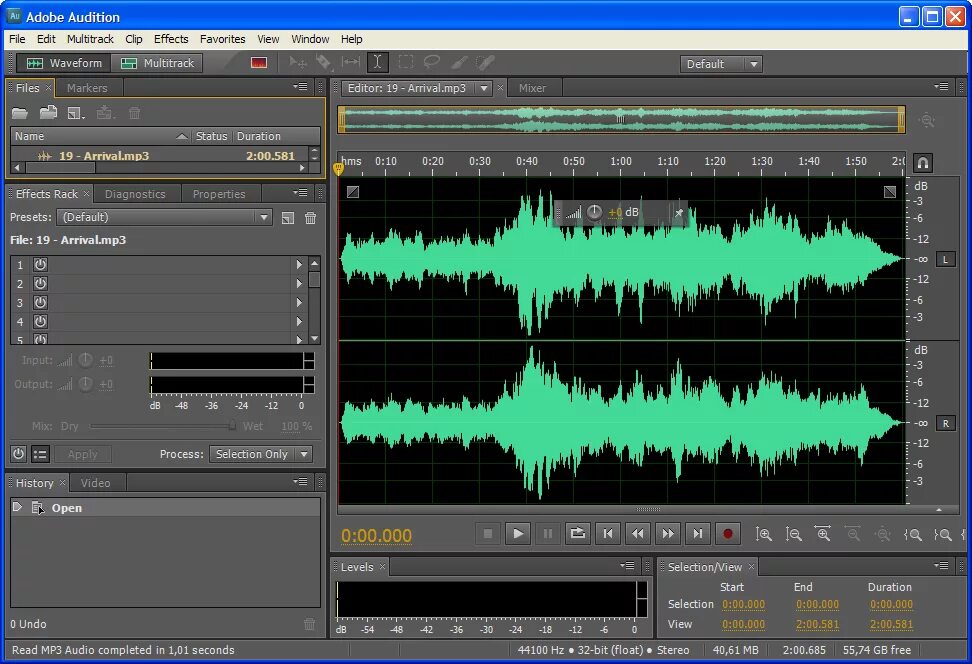Click the Fast Forward button

[668, 534]
